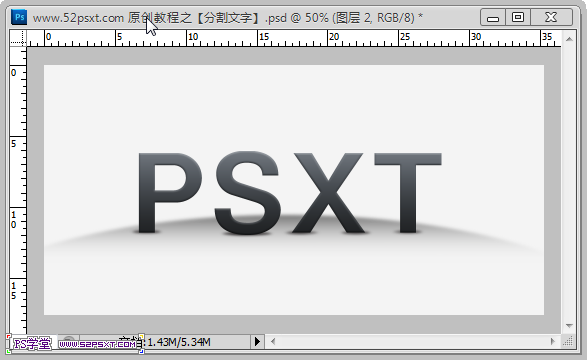Screen dimensions: 587x360
Task: Minimize the document window
Action: pyautogui.click(x=493, y=18)
